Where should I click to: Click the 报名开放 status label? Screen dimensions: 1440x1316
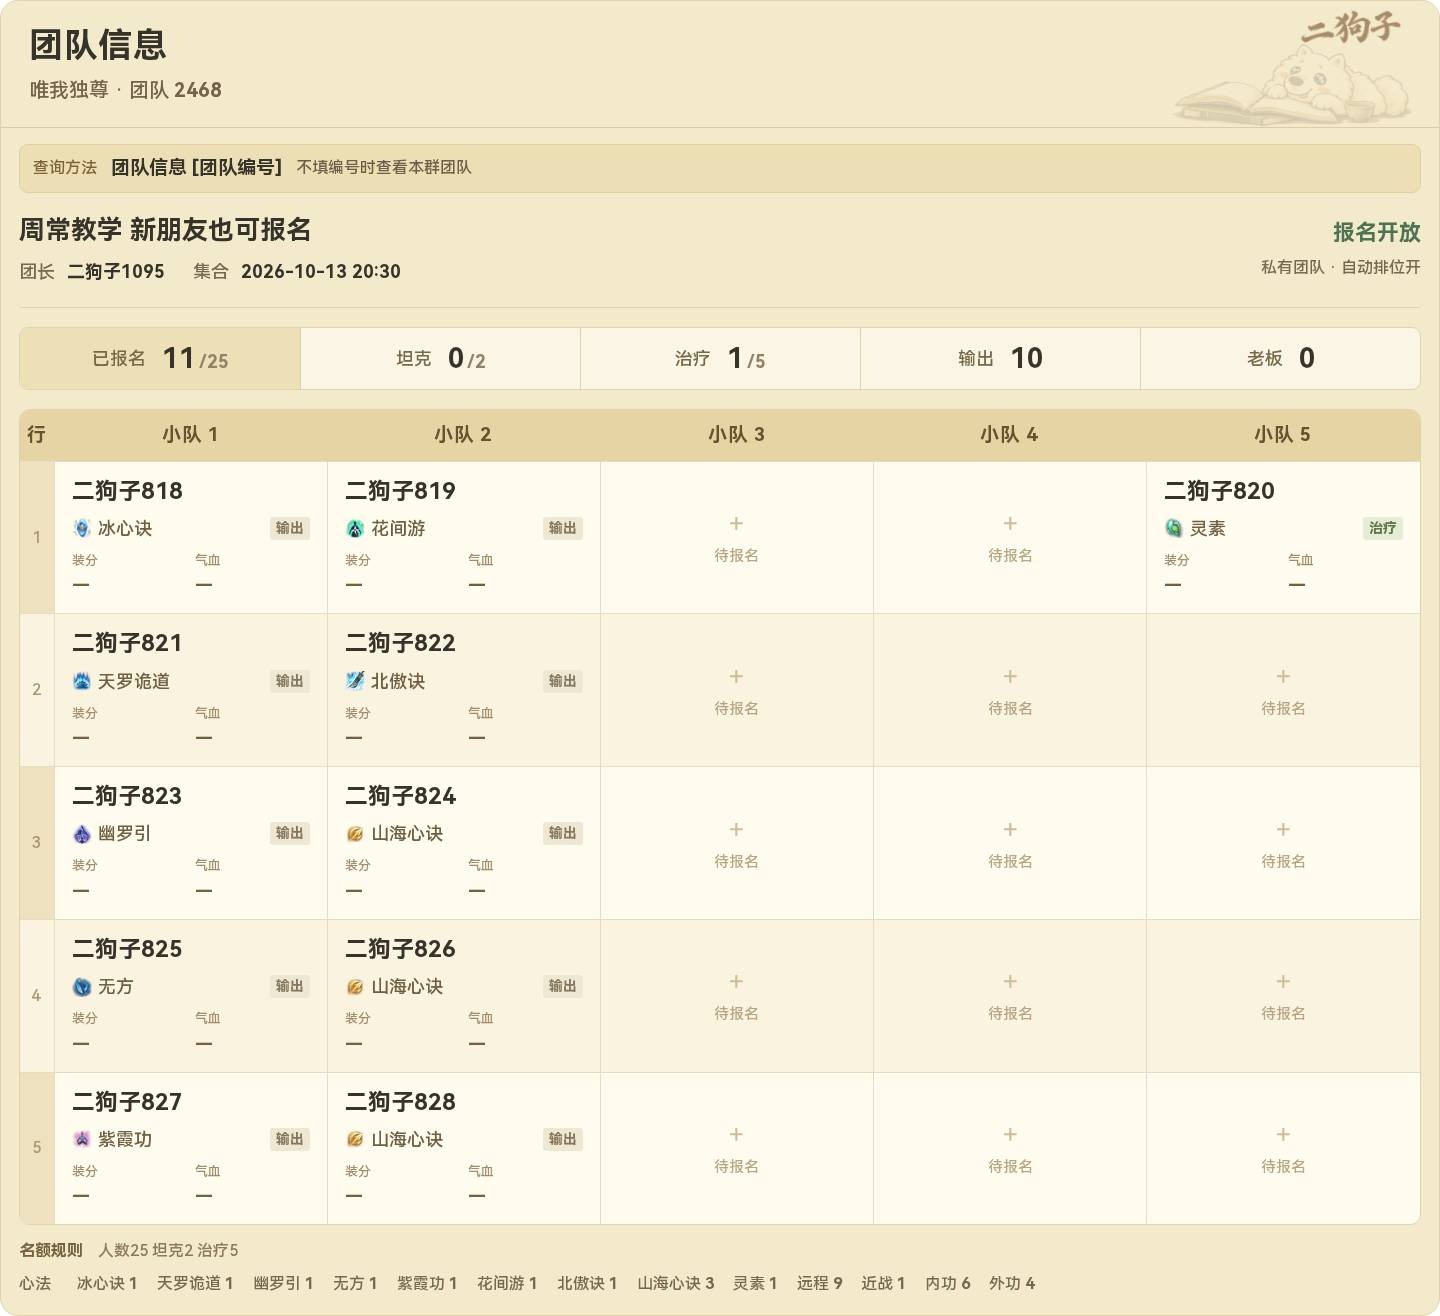(1376, 232)
